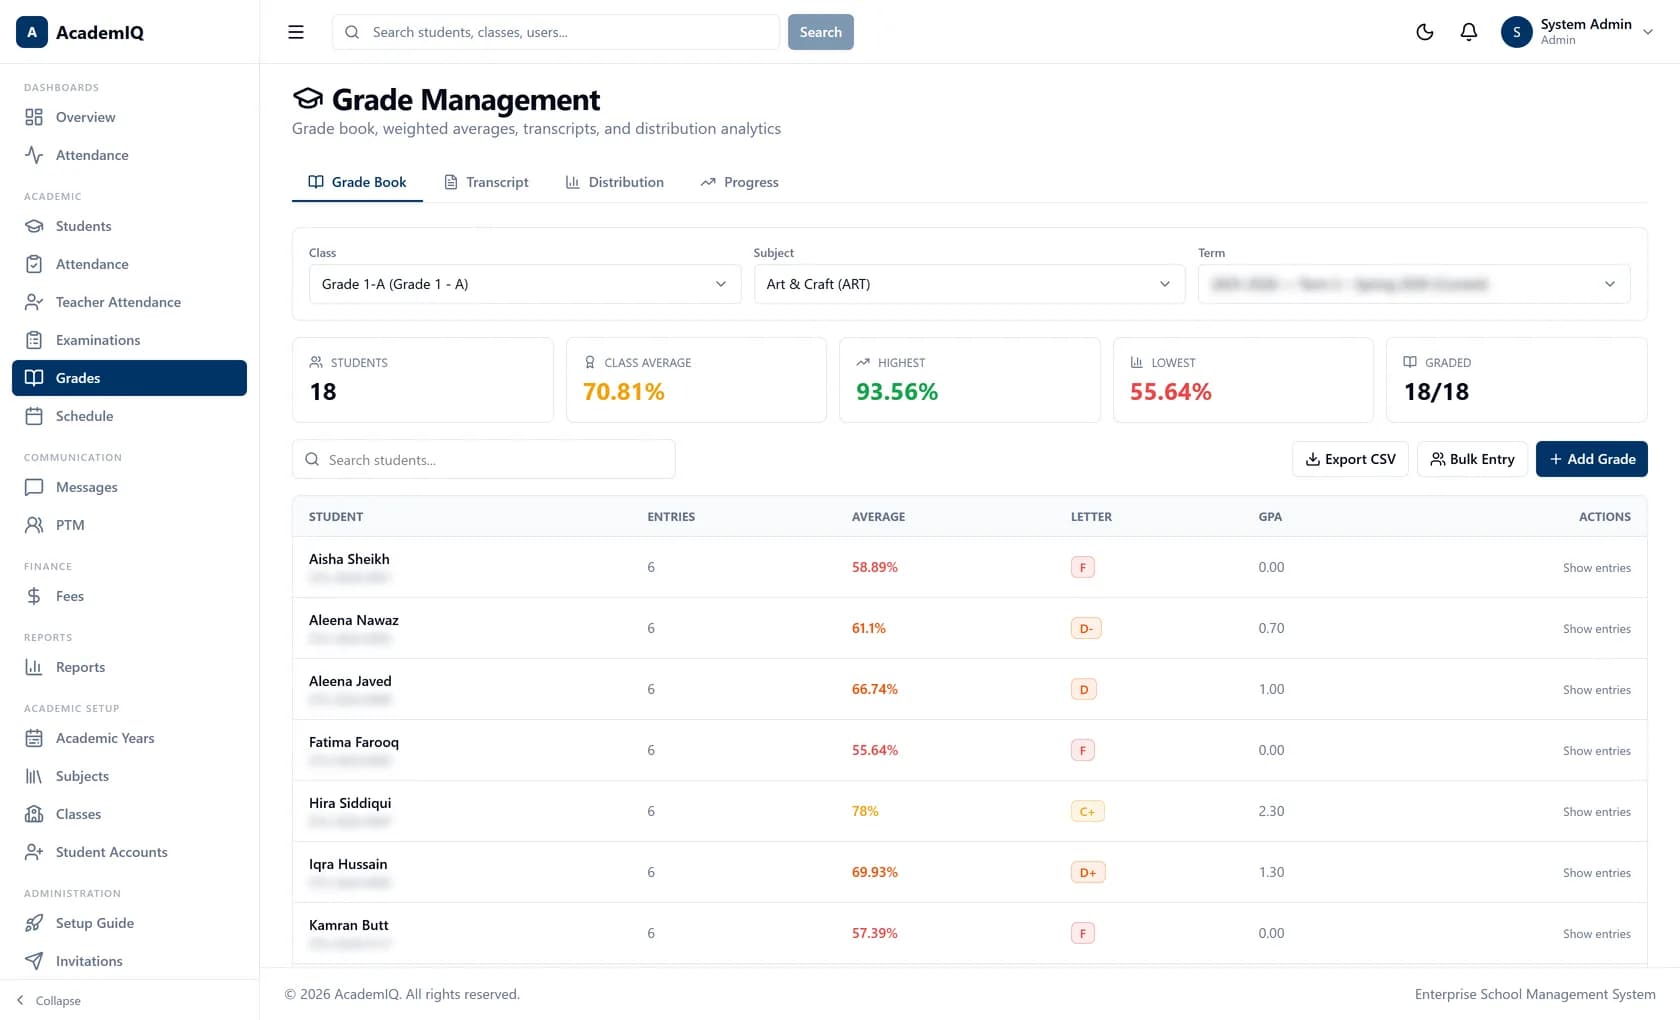Open the Students sidebar item
This screenshot has width=1680, height=1020.
(x=129, y=226)
